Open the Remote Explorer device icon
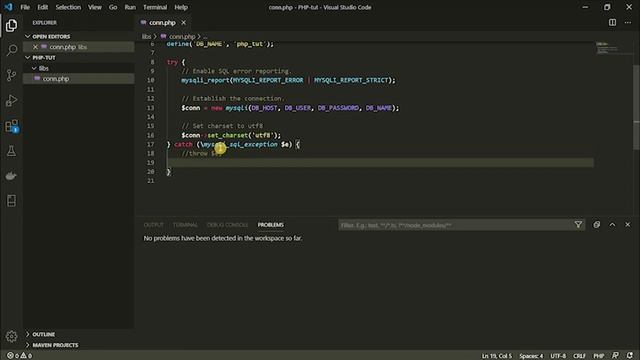Image resolution: width=640 pixels, height=360 pixels. (x=11, y=201)
